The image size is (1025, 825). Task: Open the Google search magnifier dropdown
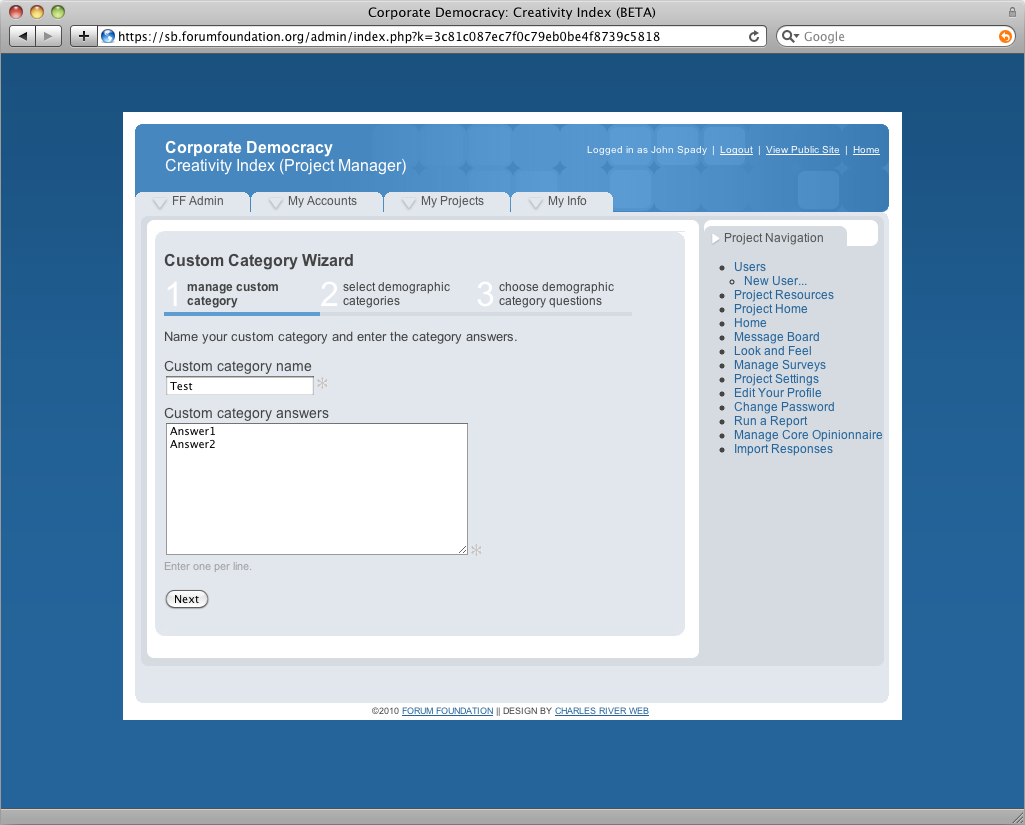[x=790, y=37]
